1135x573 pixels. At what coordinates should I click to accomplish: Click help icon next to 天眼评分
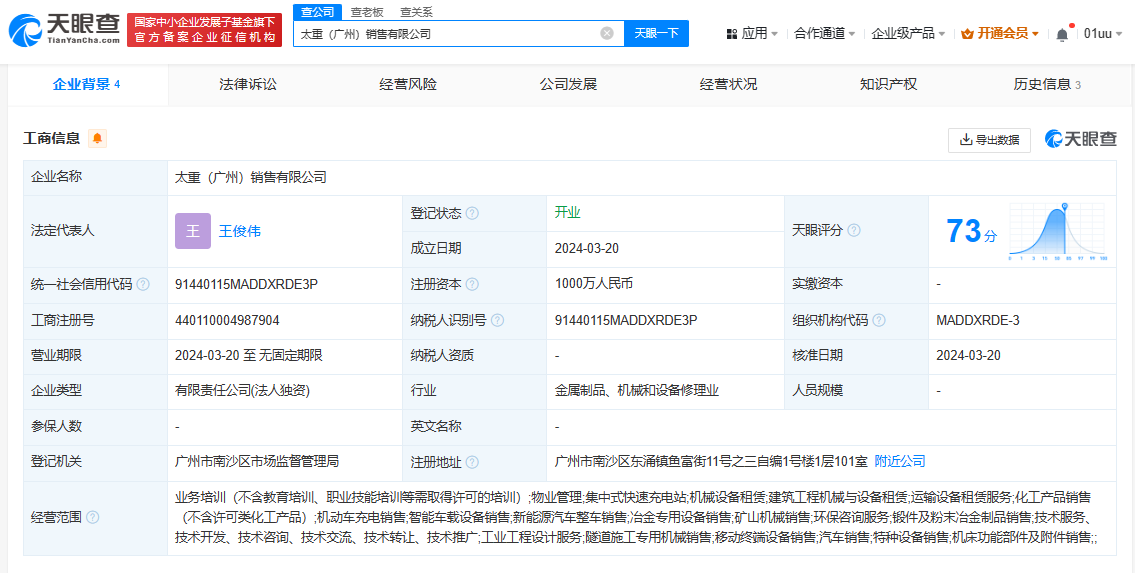click(x=854, y=231)
